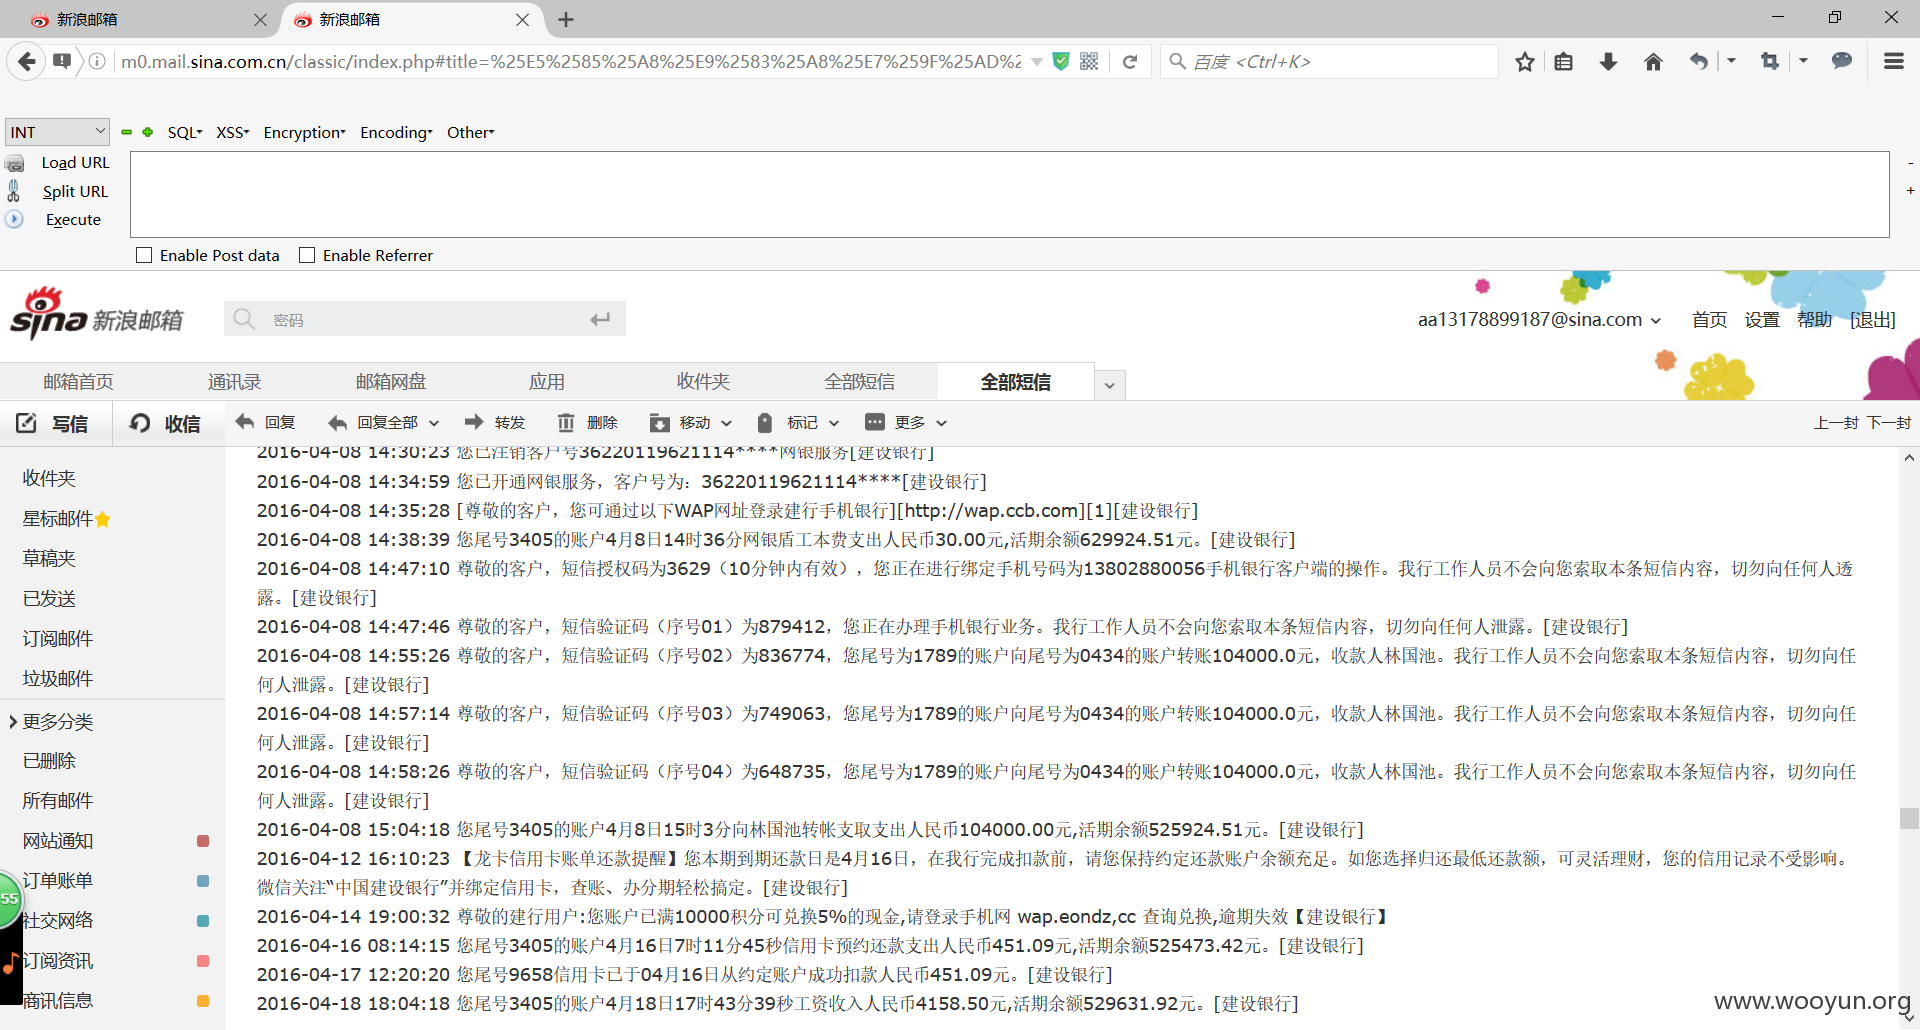The image size is (1920, 1030).
Task: Click the site info icon in address bar
Action: 97,62
